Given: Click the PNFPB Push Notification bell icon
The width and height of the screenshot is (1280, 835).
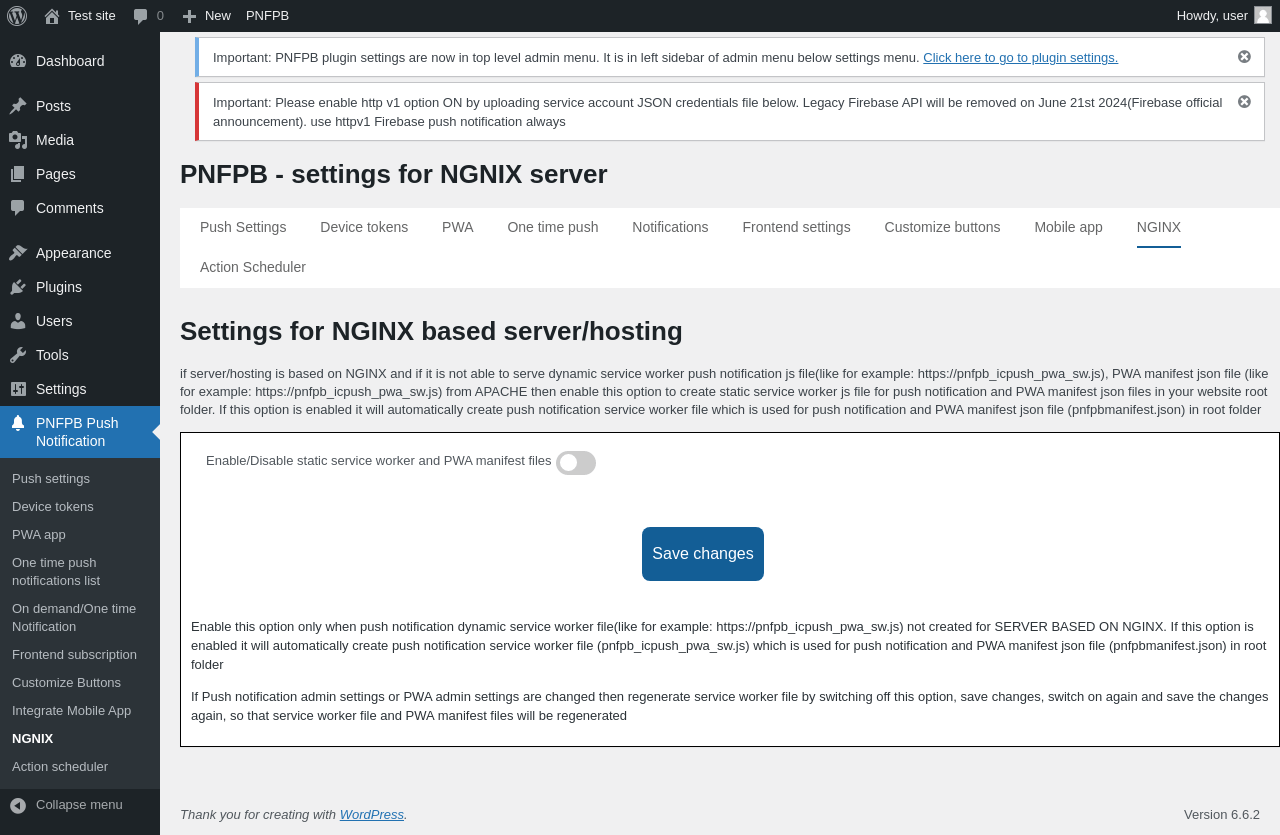Looking at the screenshot, I should (x=18, y=423).
